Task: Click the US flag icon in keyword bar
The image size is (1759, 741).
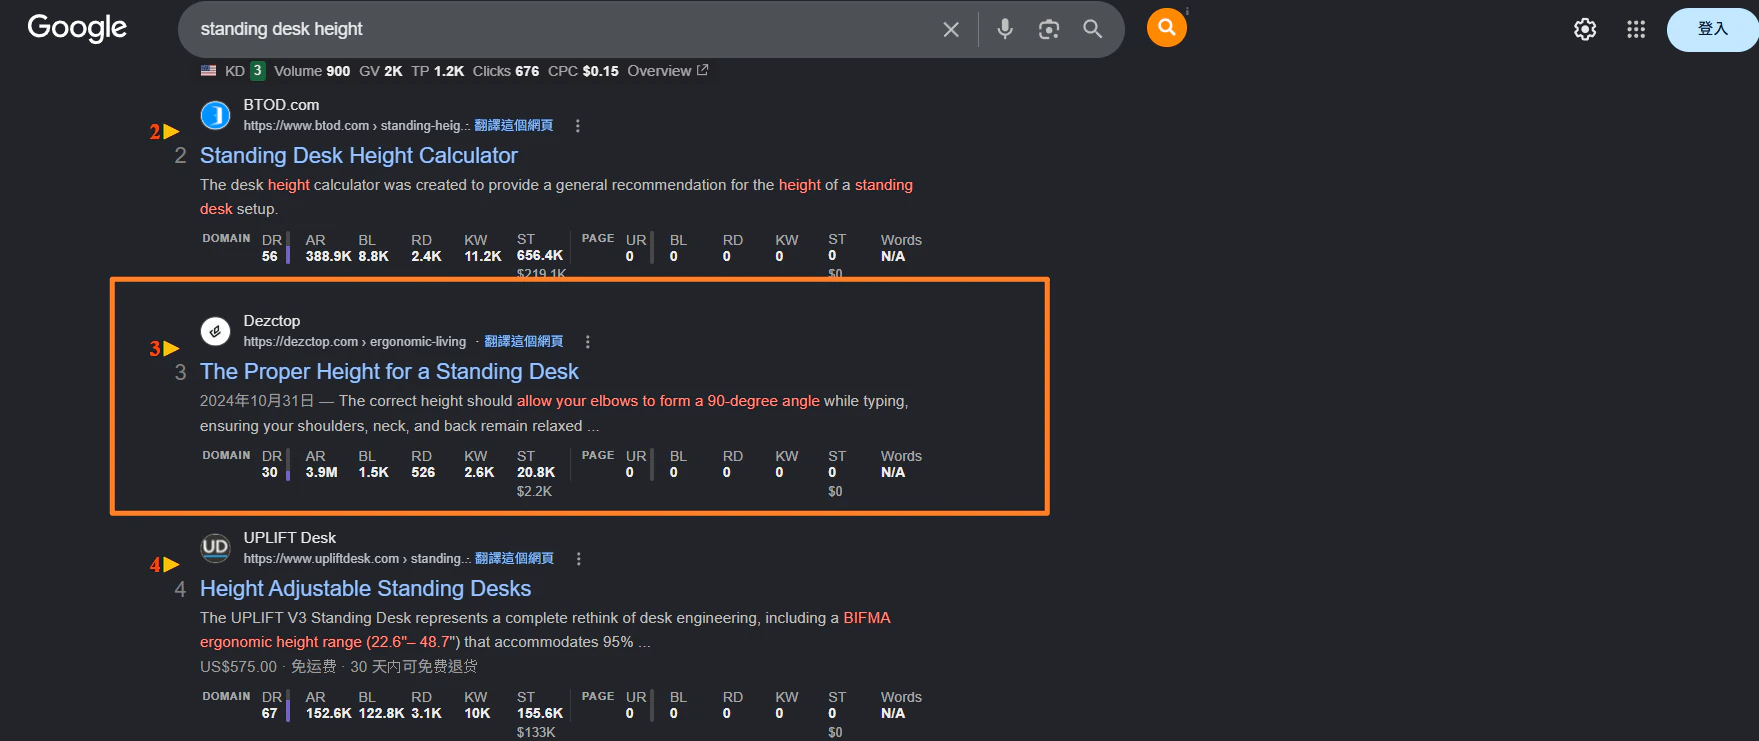Action: (208, 71)
